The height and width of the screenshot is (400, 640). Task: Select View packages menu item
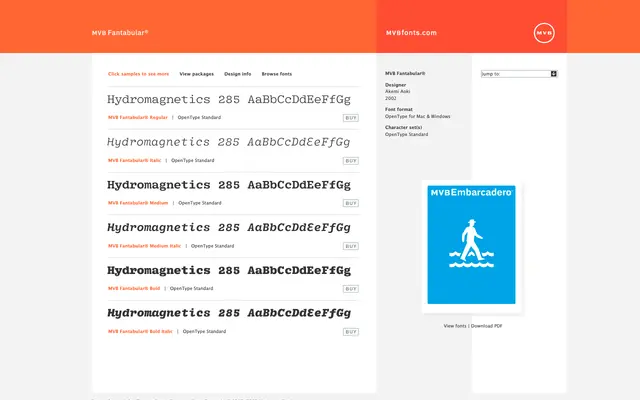tap(196, 74)
